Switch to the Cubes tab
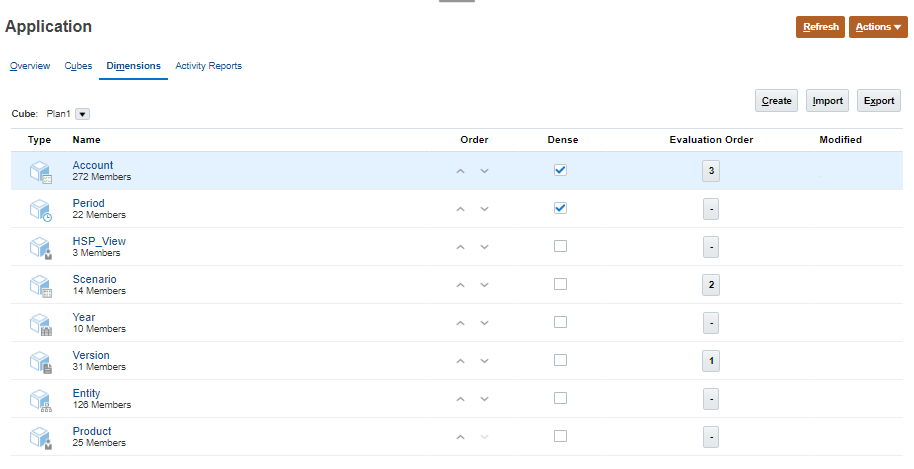The height and width of the screenshot is (469, 914). click(x=78, y=66)
